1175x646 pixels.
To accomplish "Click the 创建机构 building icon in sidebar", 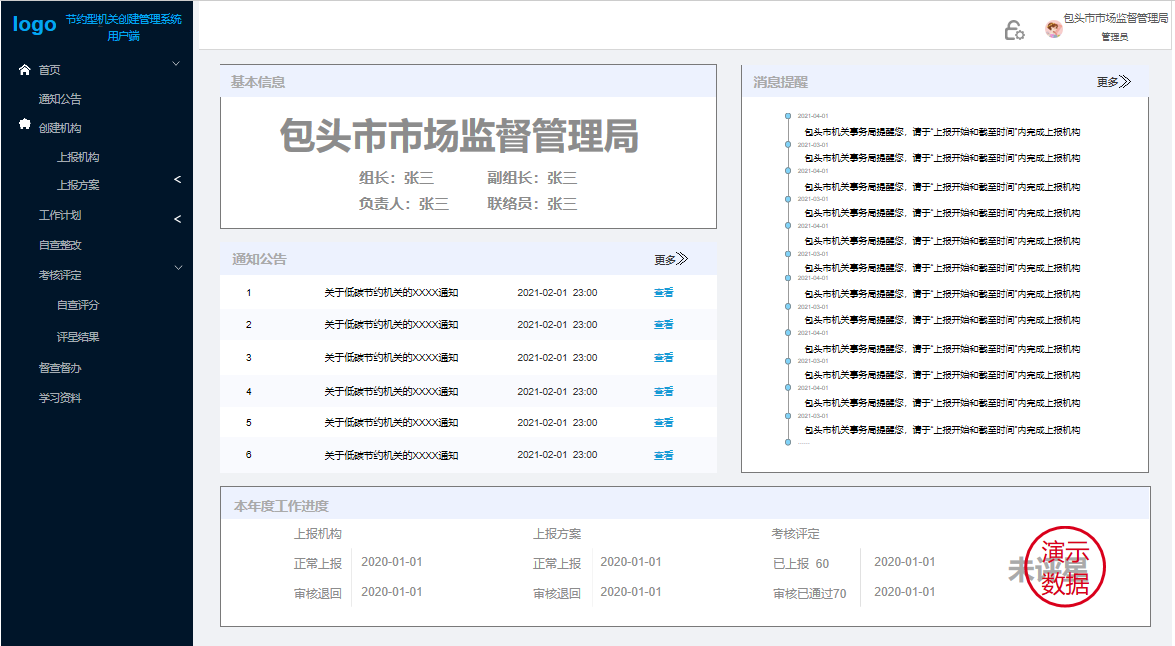I will pyautogui.click(x=25, y=125).
